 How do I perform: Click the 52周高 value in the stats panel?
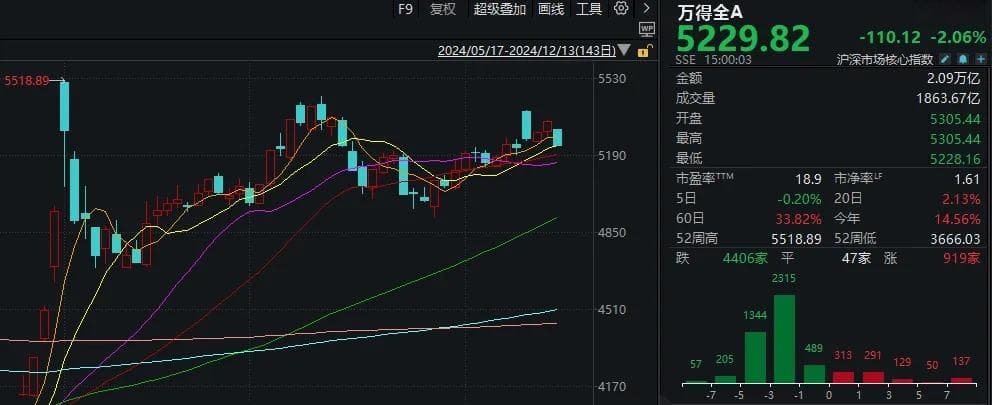797,239
